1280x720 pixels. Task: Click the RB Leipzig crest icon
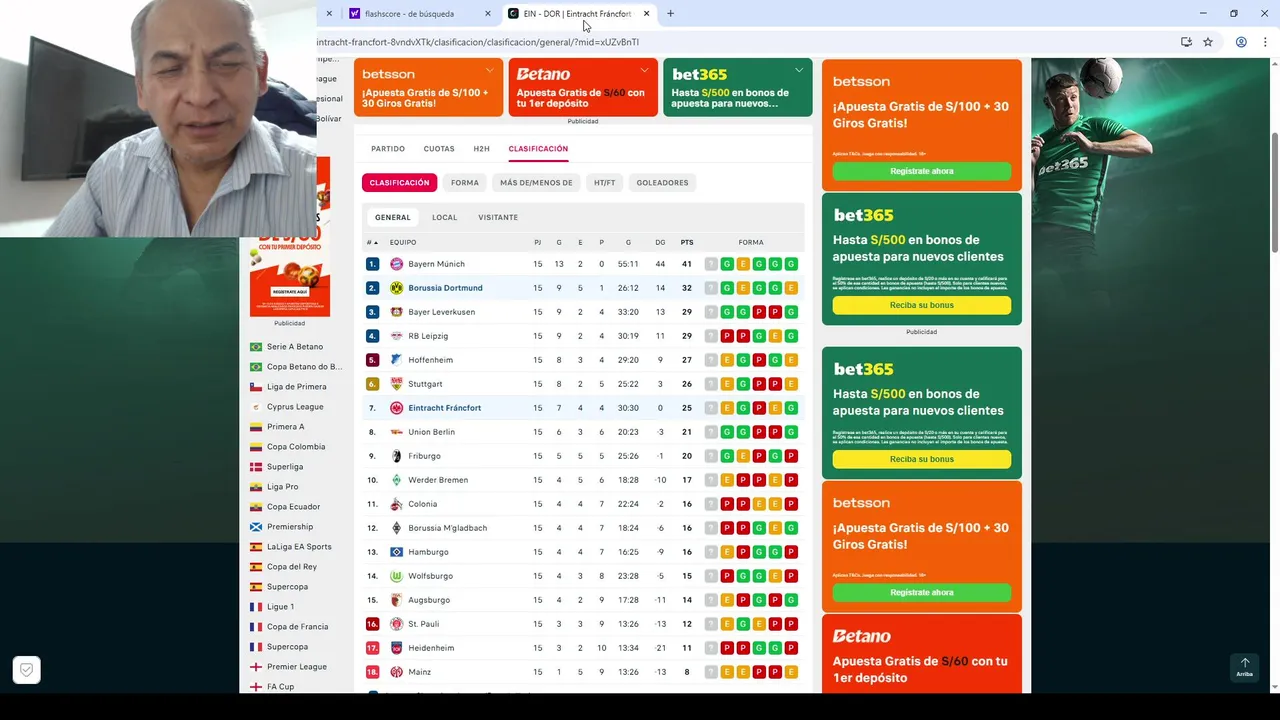click(x=396, y=336)
